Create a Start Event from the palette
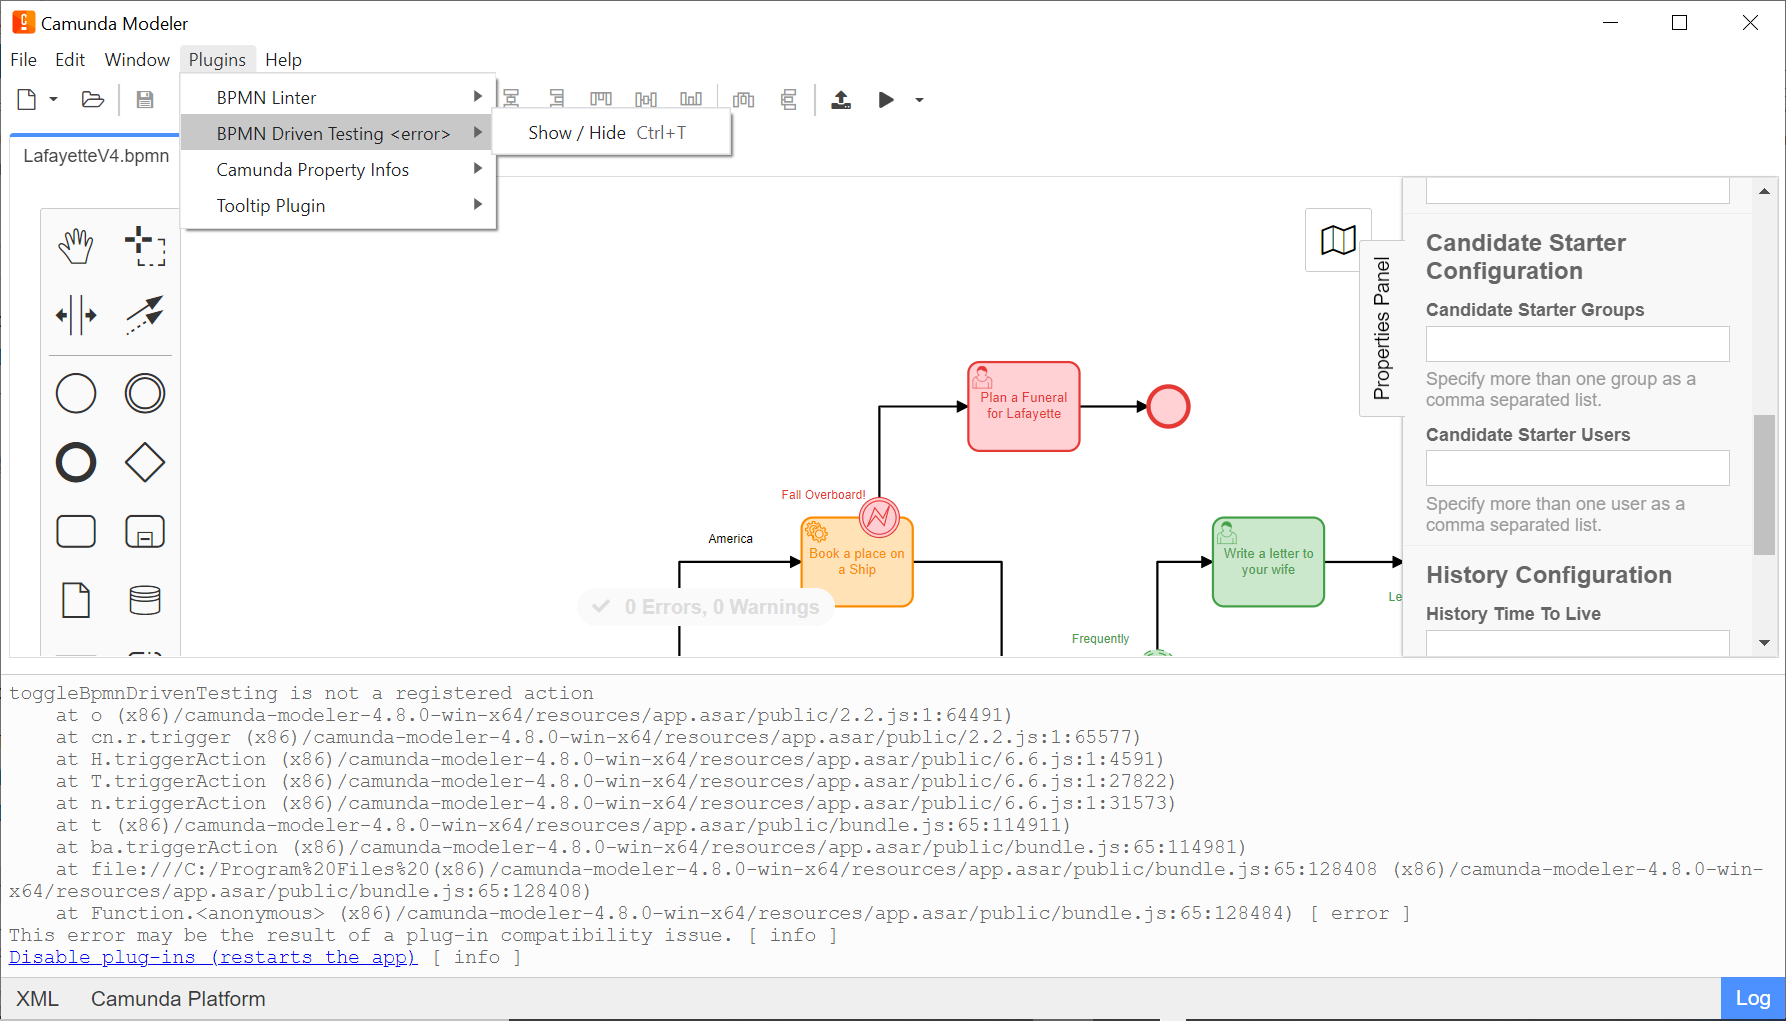The width and height of the screenshot is (1786, 1021). click(76, 393)
